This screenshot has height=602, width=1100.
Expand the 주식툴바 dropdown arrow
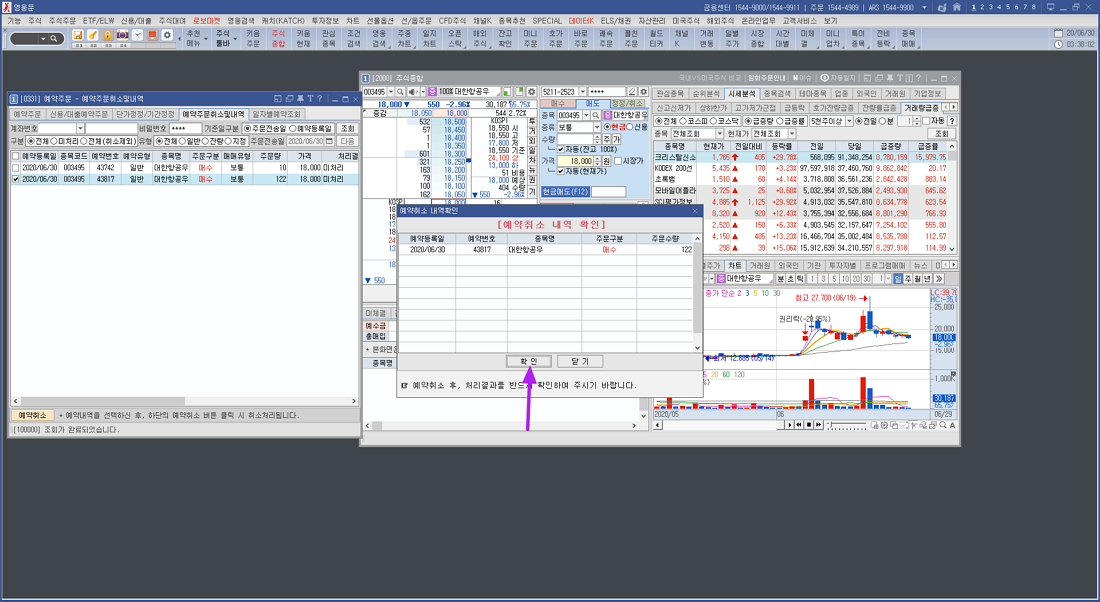tap(235, 40)
